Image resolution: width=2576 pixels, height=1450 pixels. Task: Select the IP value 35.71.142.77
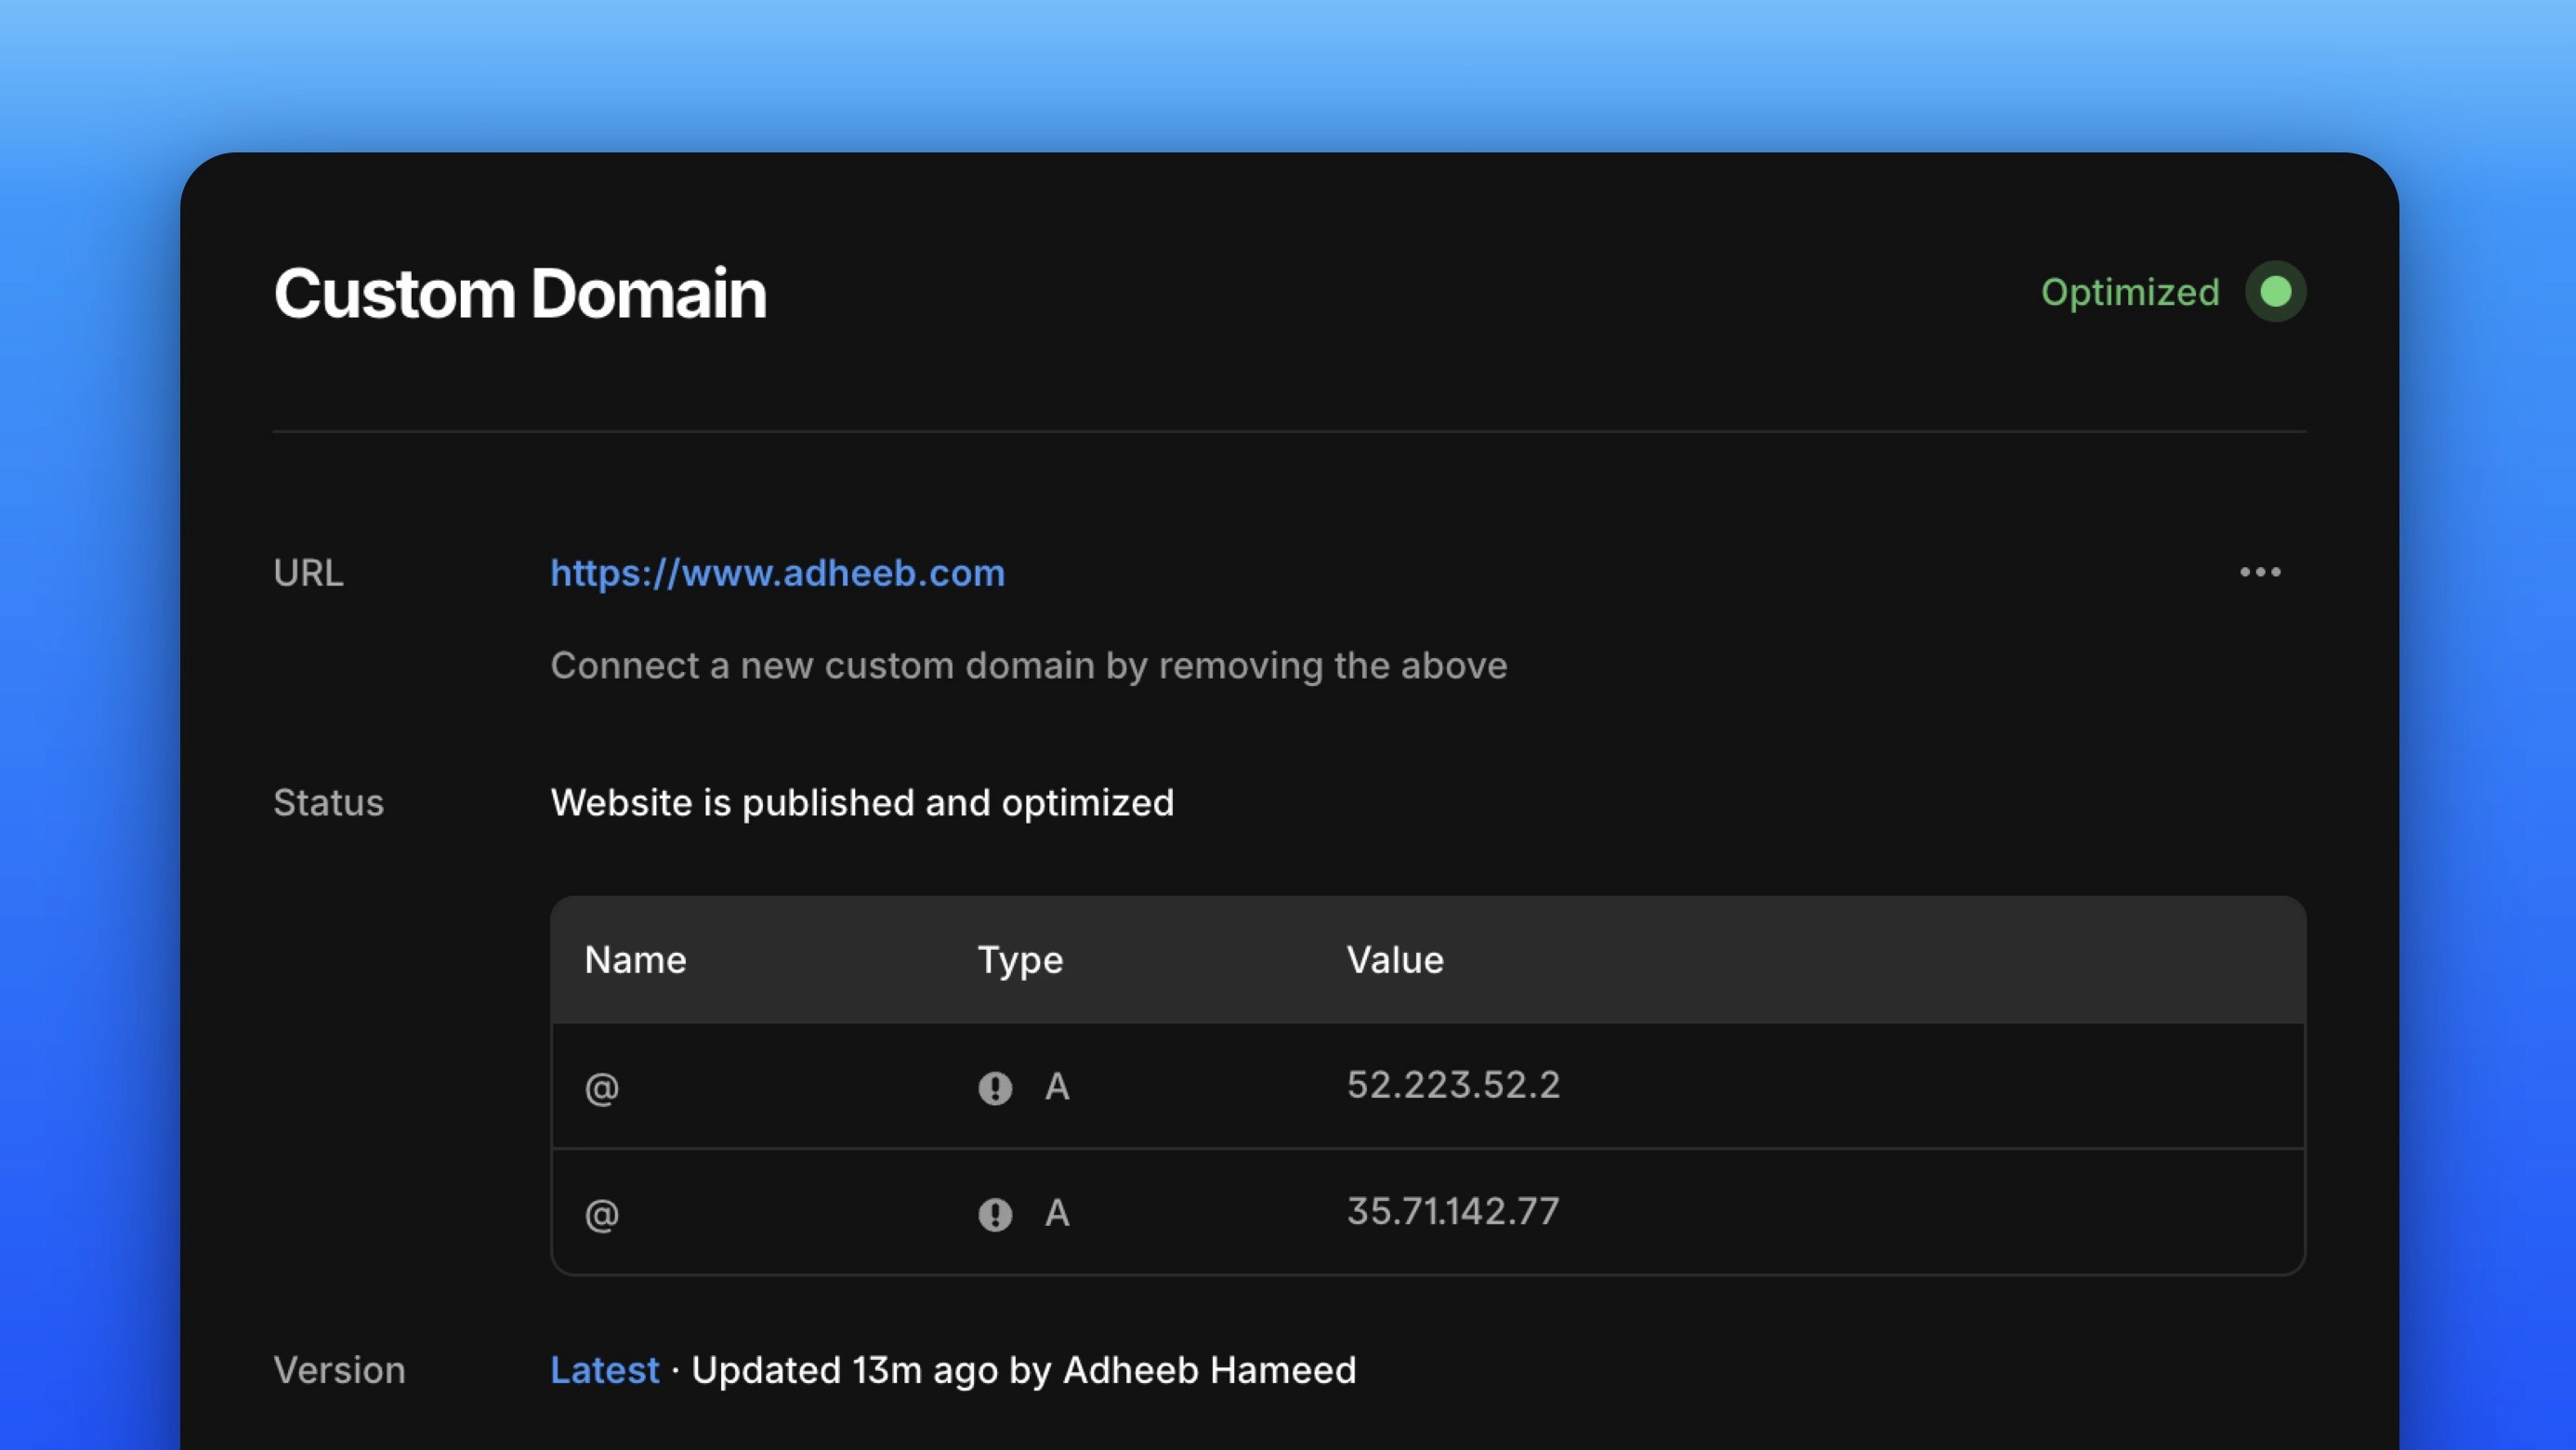[x=1452, y=1212]
